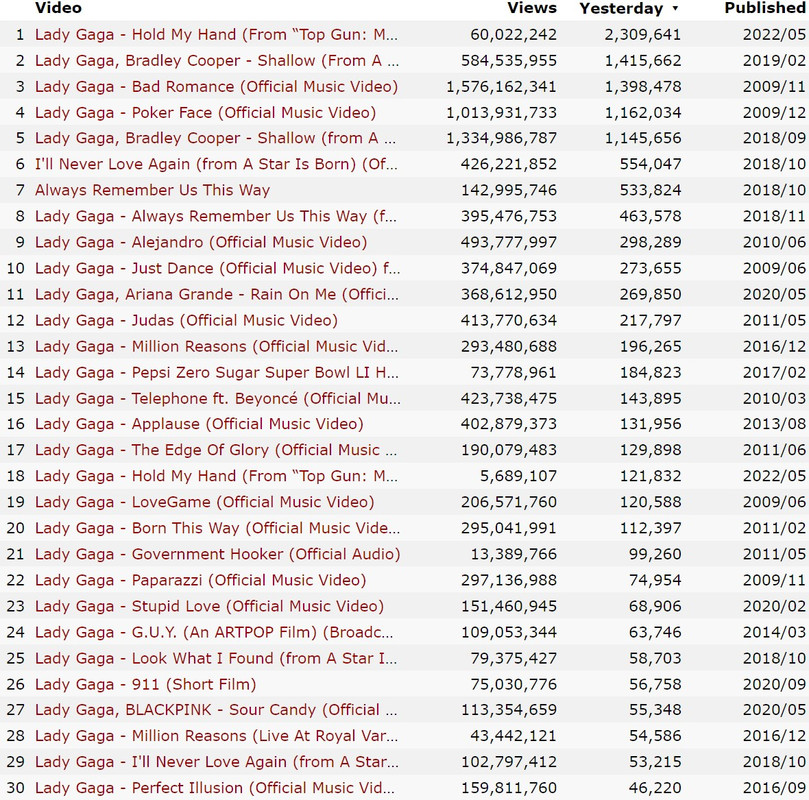The height and width of the screenshot is (800, 809).
Task: Select yesterday value 46,220
Action: click(655, 788)
